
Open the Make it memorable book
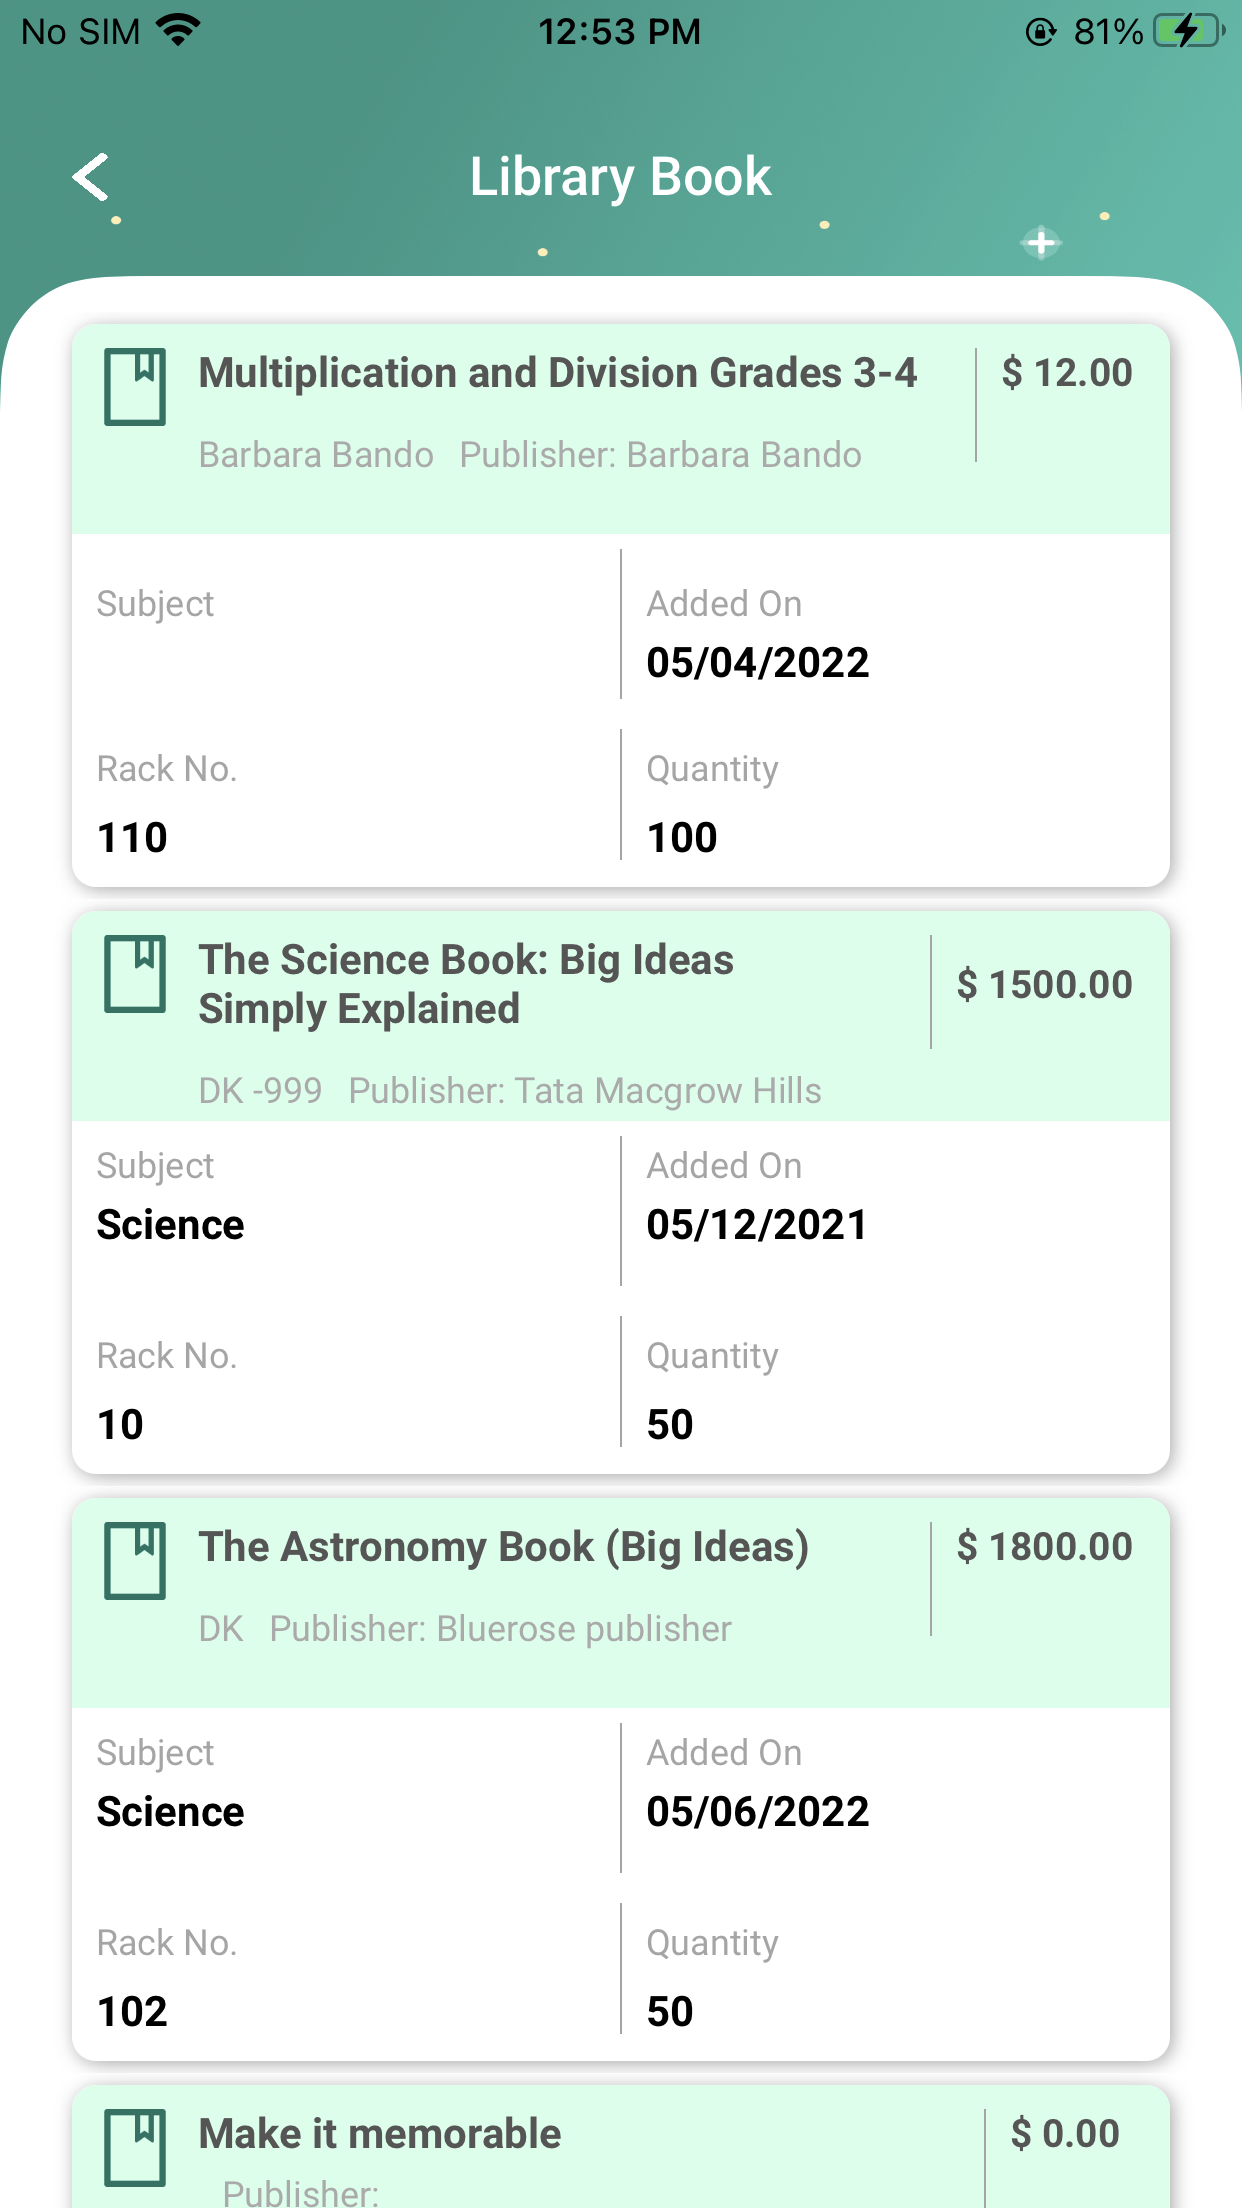pos(380,2134)
